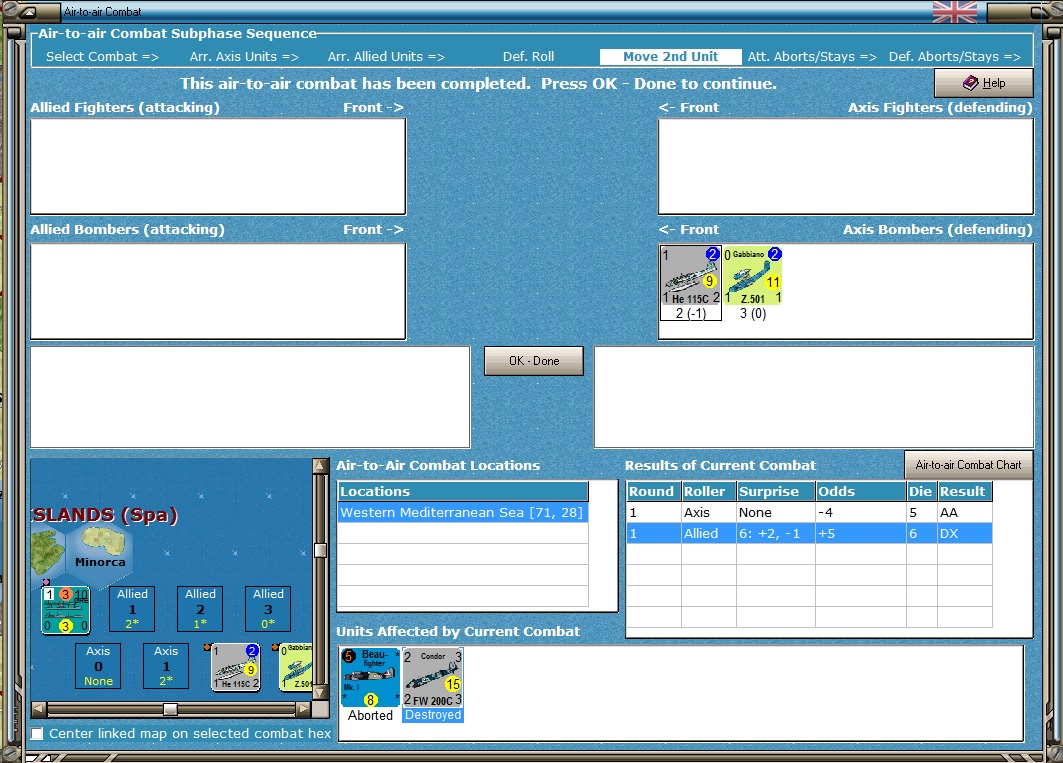The image size is (1063, 763).
Task: Click the Allied 2 sea box marker
Action: point(200,608)
